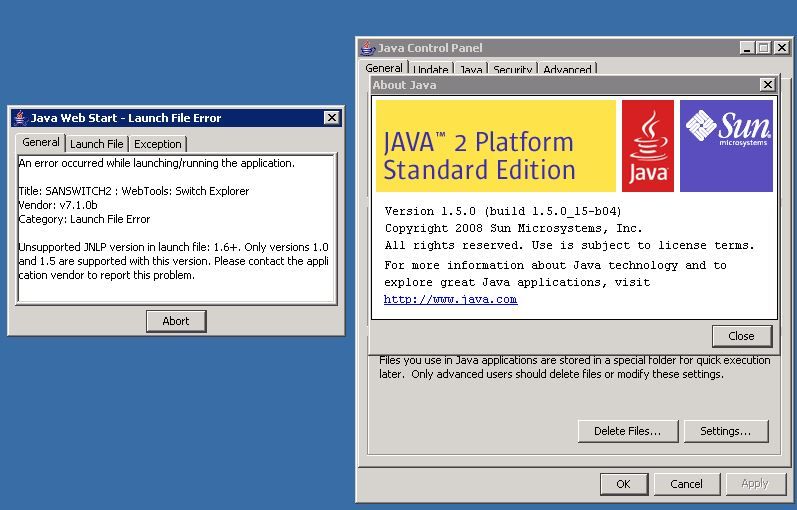Click the 'Only advanced users should delete files' text
797x510 pixels.
tap(567, 374)
